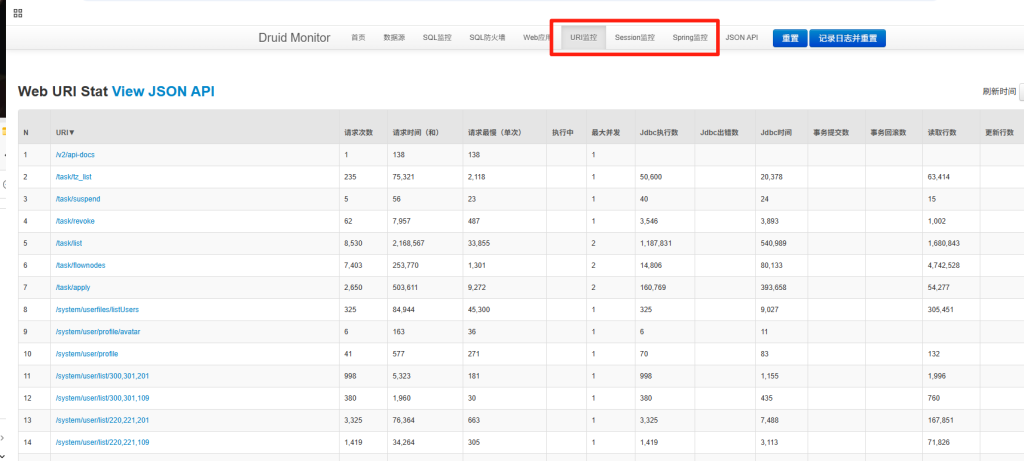This screenshot has height=461, width=1024.
Task: Select the Session监控 tab
Action: (x=634, y=38)
